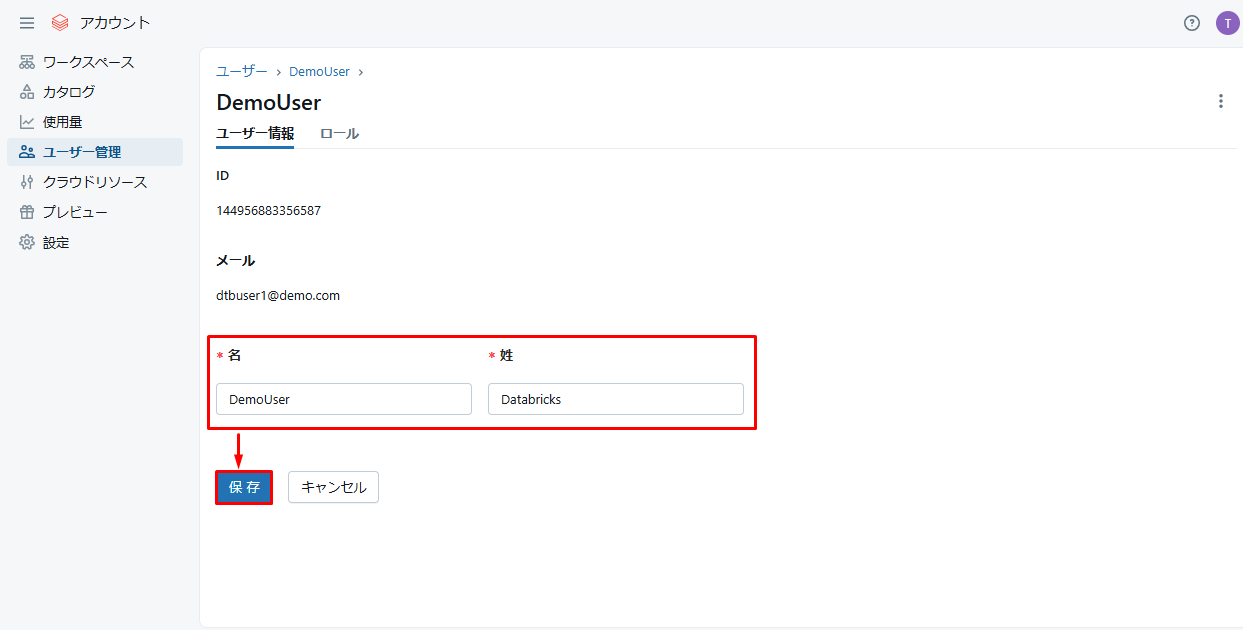Click the 保存 button
The image size is (1244, 630).
(x=244, y=487)
